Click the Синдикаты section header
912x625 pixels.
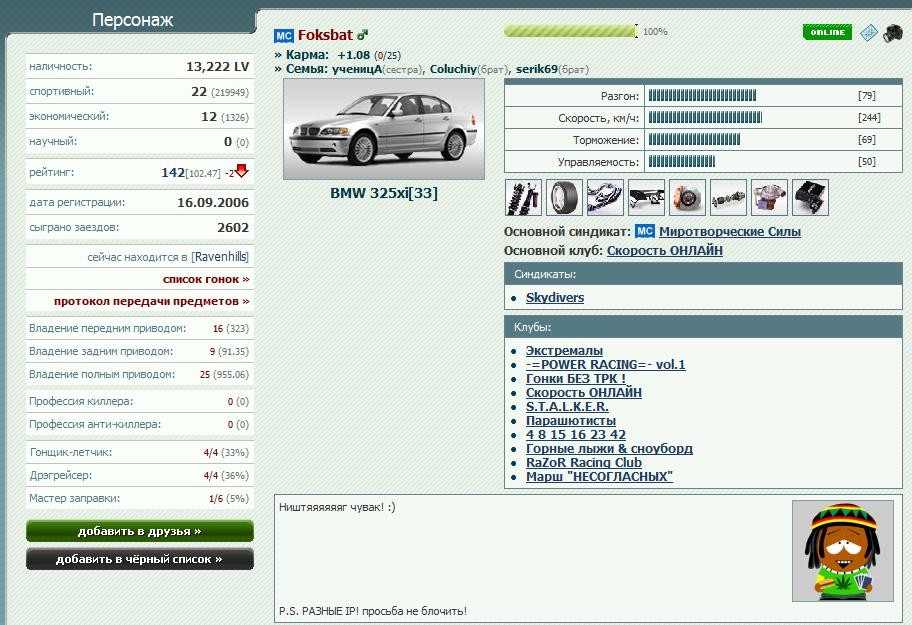[x=703, y=274]
